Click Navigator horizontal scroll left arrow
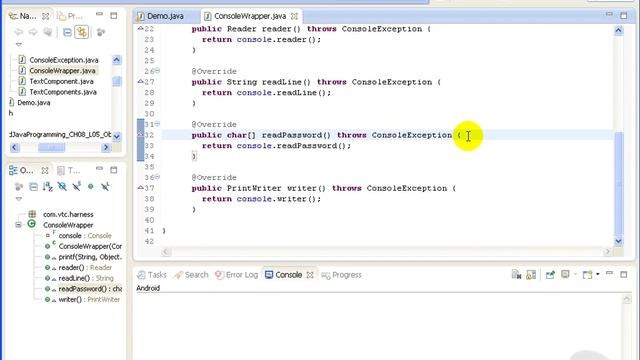Screen dimensions: 640x360 click(x=15, y=147)
